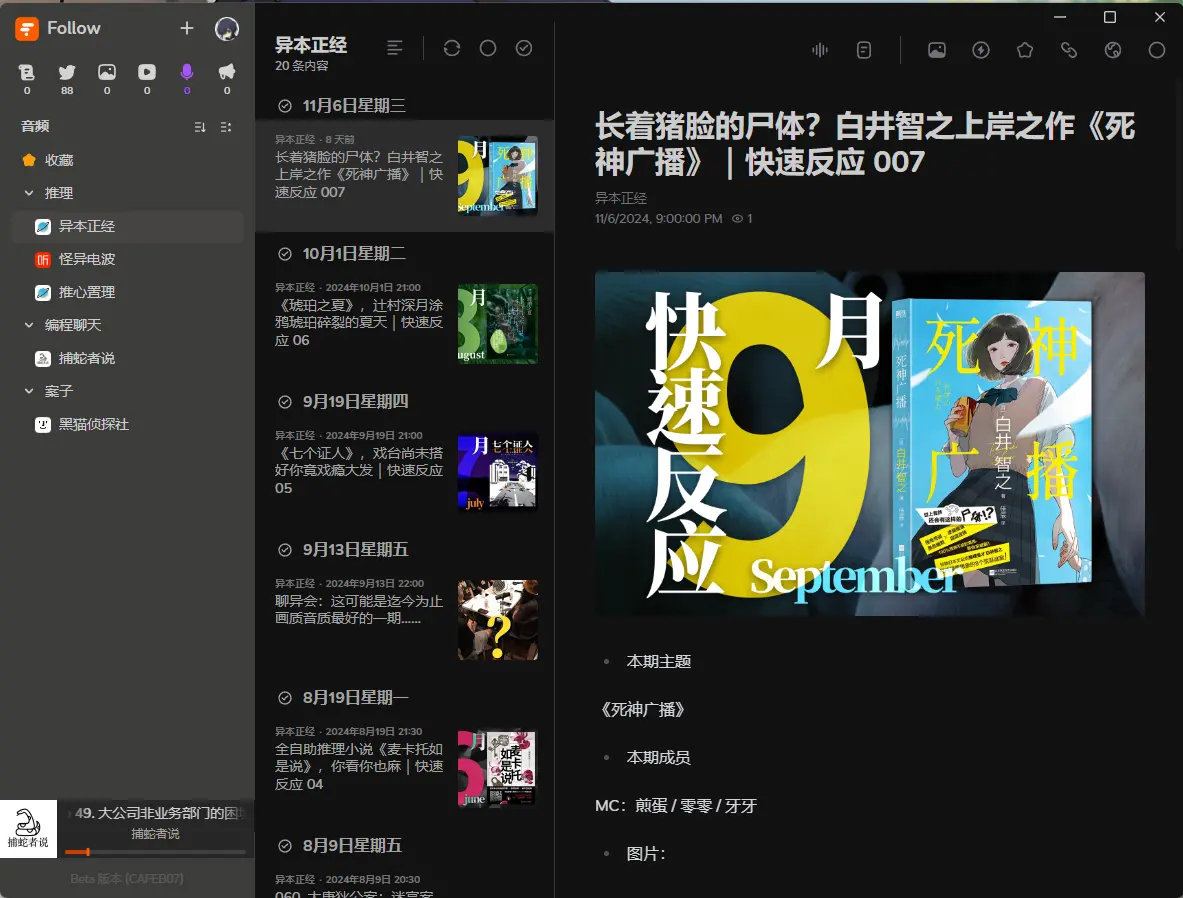This screenshot has height=898, width=1183.
Task: Mark 9月13日星期五 entries as read
Action: click(x=285, y=549)
